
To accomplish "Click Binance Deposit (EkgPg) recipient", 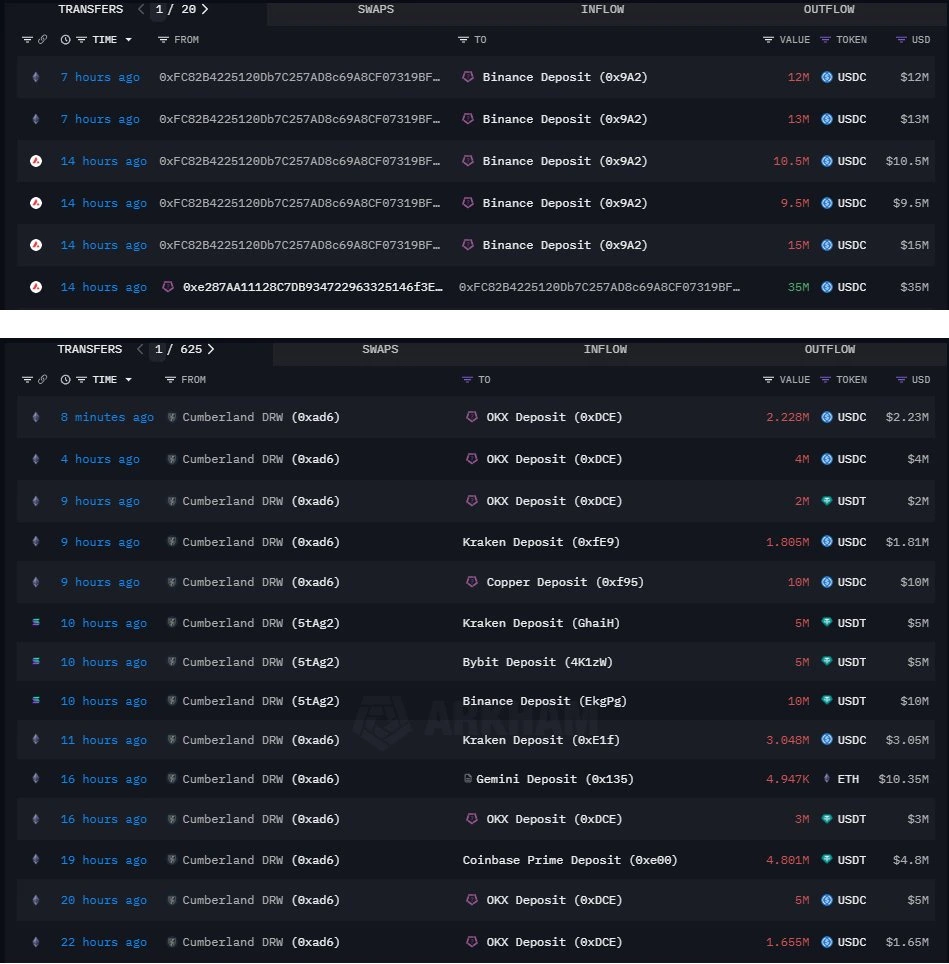I will point(545,701).
